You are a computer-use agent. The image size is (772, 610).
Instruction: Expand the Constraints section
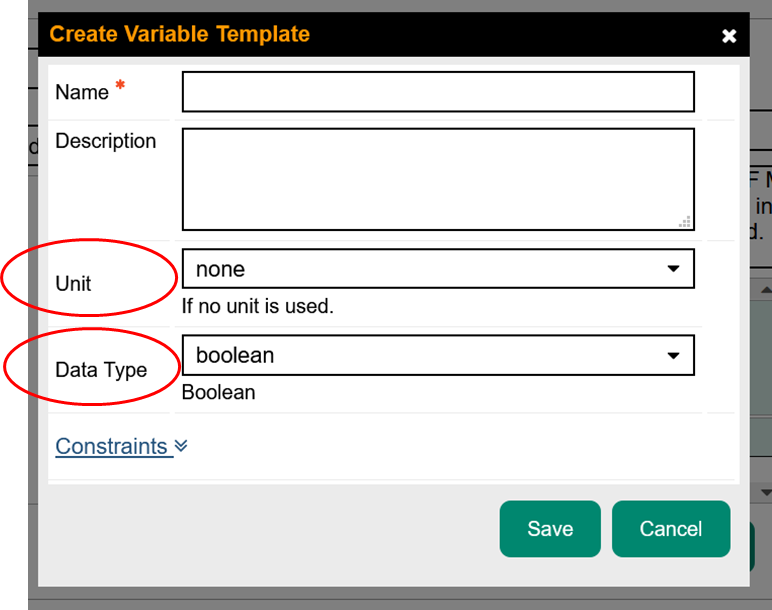[x=111, y=446]
